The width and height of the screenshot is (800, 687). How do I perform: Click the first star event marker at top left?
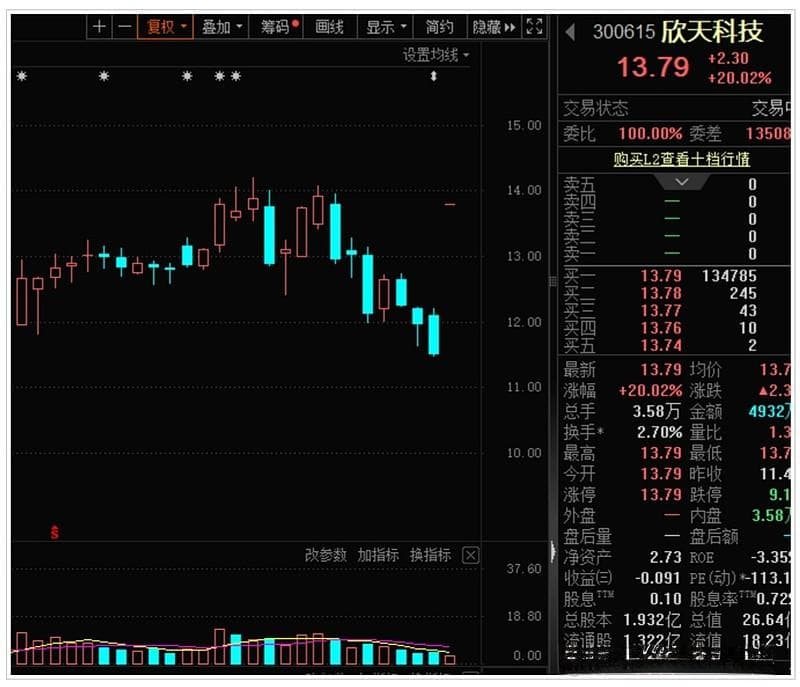pyautogui.click(x=21, y=77)
